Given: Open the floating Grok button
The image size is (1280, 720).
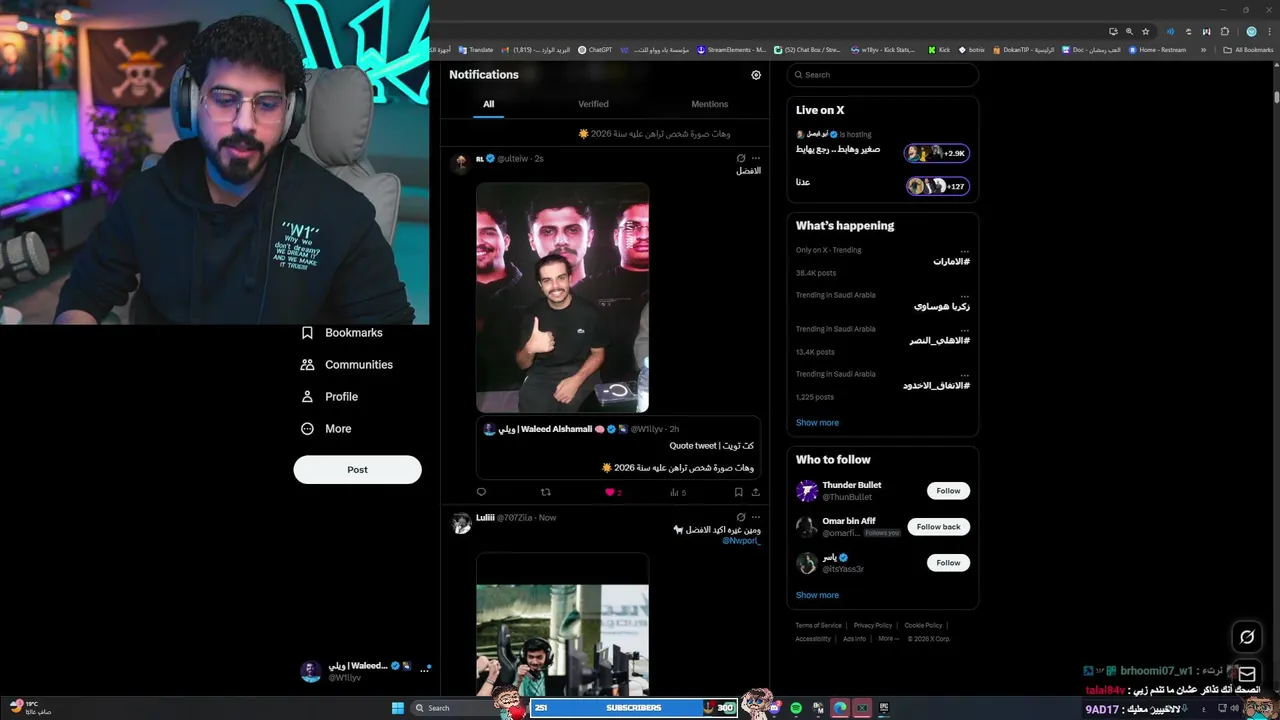Looking at the screenshot, I should pyautogui.click(x=1247, y=637).
